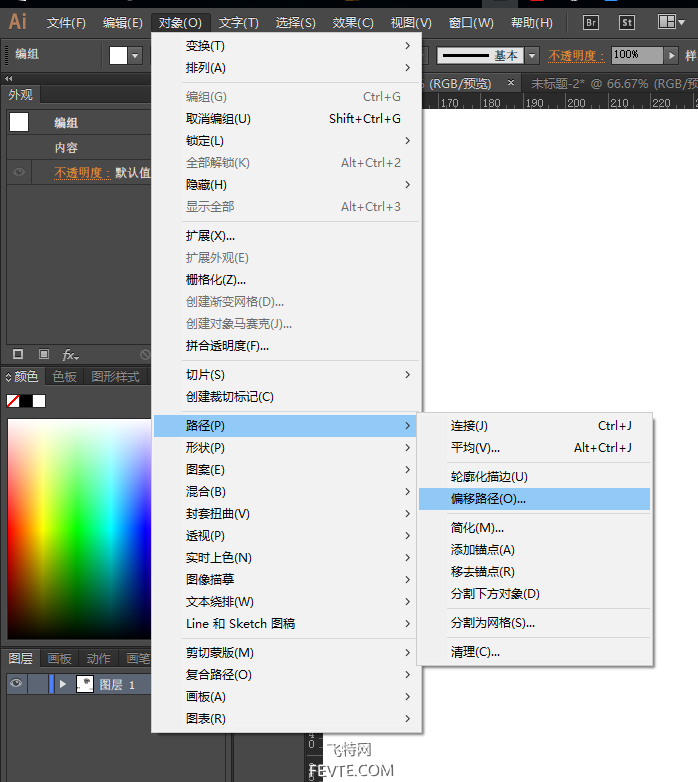Click the orange 不透明度 link in control bar
The height and width of the screenshot is (782, 698).
click(x=576, y=55)
